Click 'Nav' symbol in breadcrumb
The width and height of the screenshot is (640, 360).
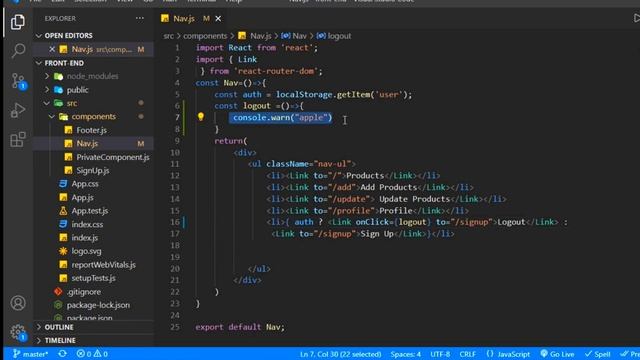pyautogui.click(x=299, y=36)
